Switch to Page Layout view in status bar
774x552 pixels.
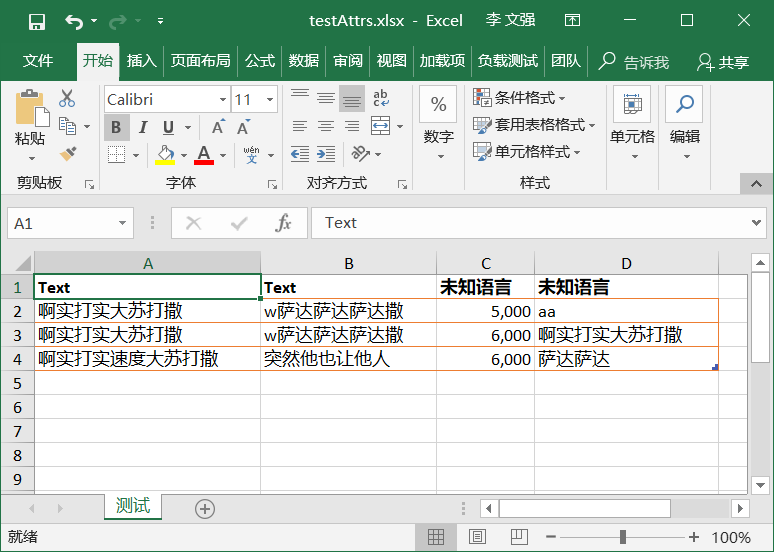pos(477,537)
